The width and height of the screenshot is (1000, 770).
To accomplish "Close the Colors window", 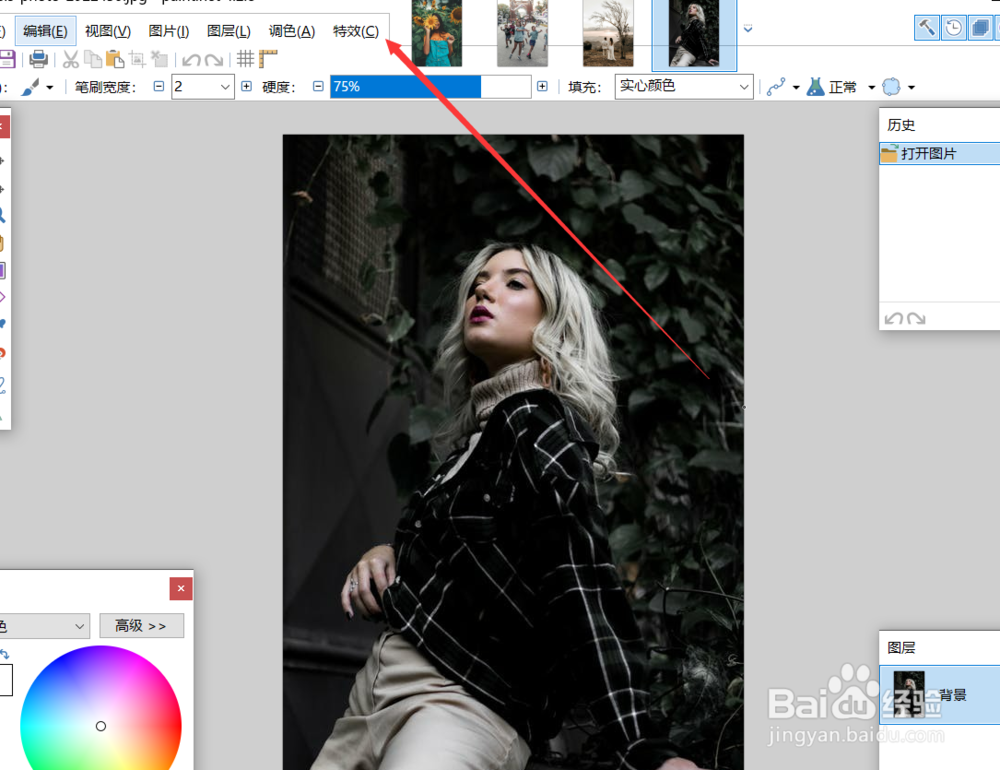I will click(181, 588).
